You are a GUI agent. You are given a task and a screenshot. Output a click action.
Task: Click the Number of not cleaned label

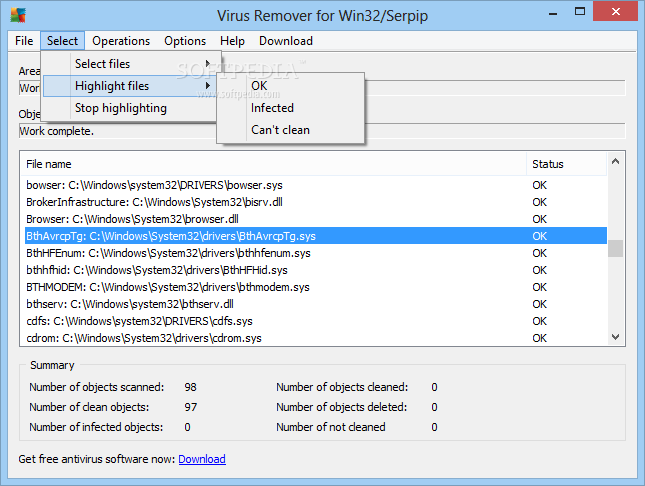tap(331, 427)
